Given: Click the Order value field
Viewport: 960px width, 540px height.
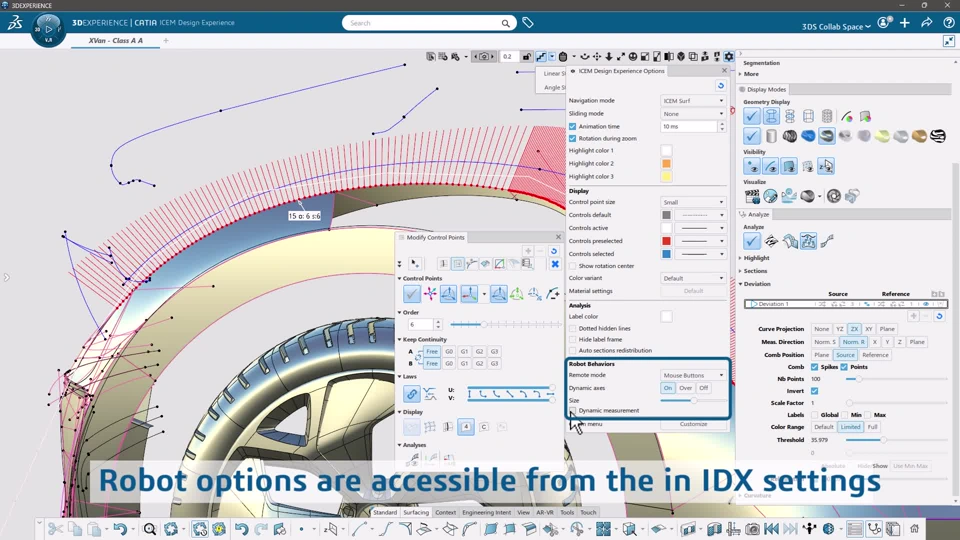Looking at the screenshot, I should pyautogui.click(x=421, y=324).
